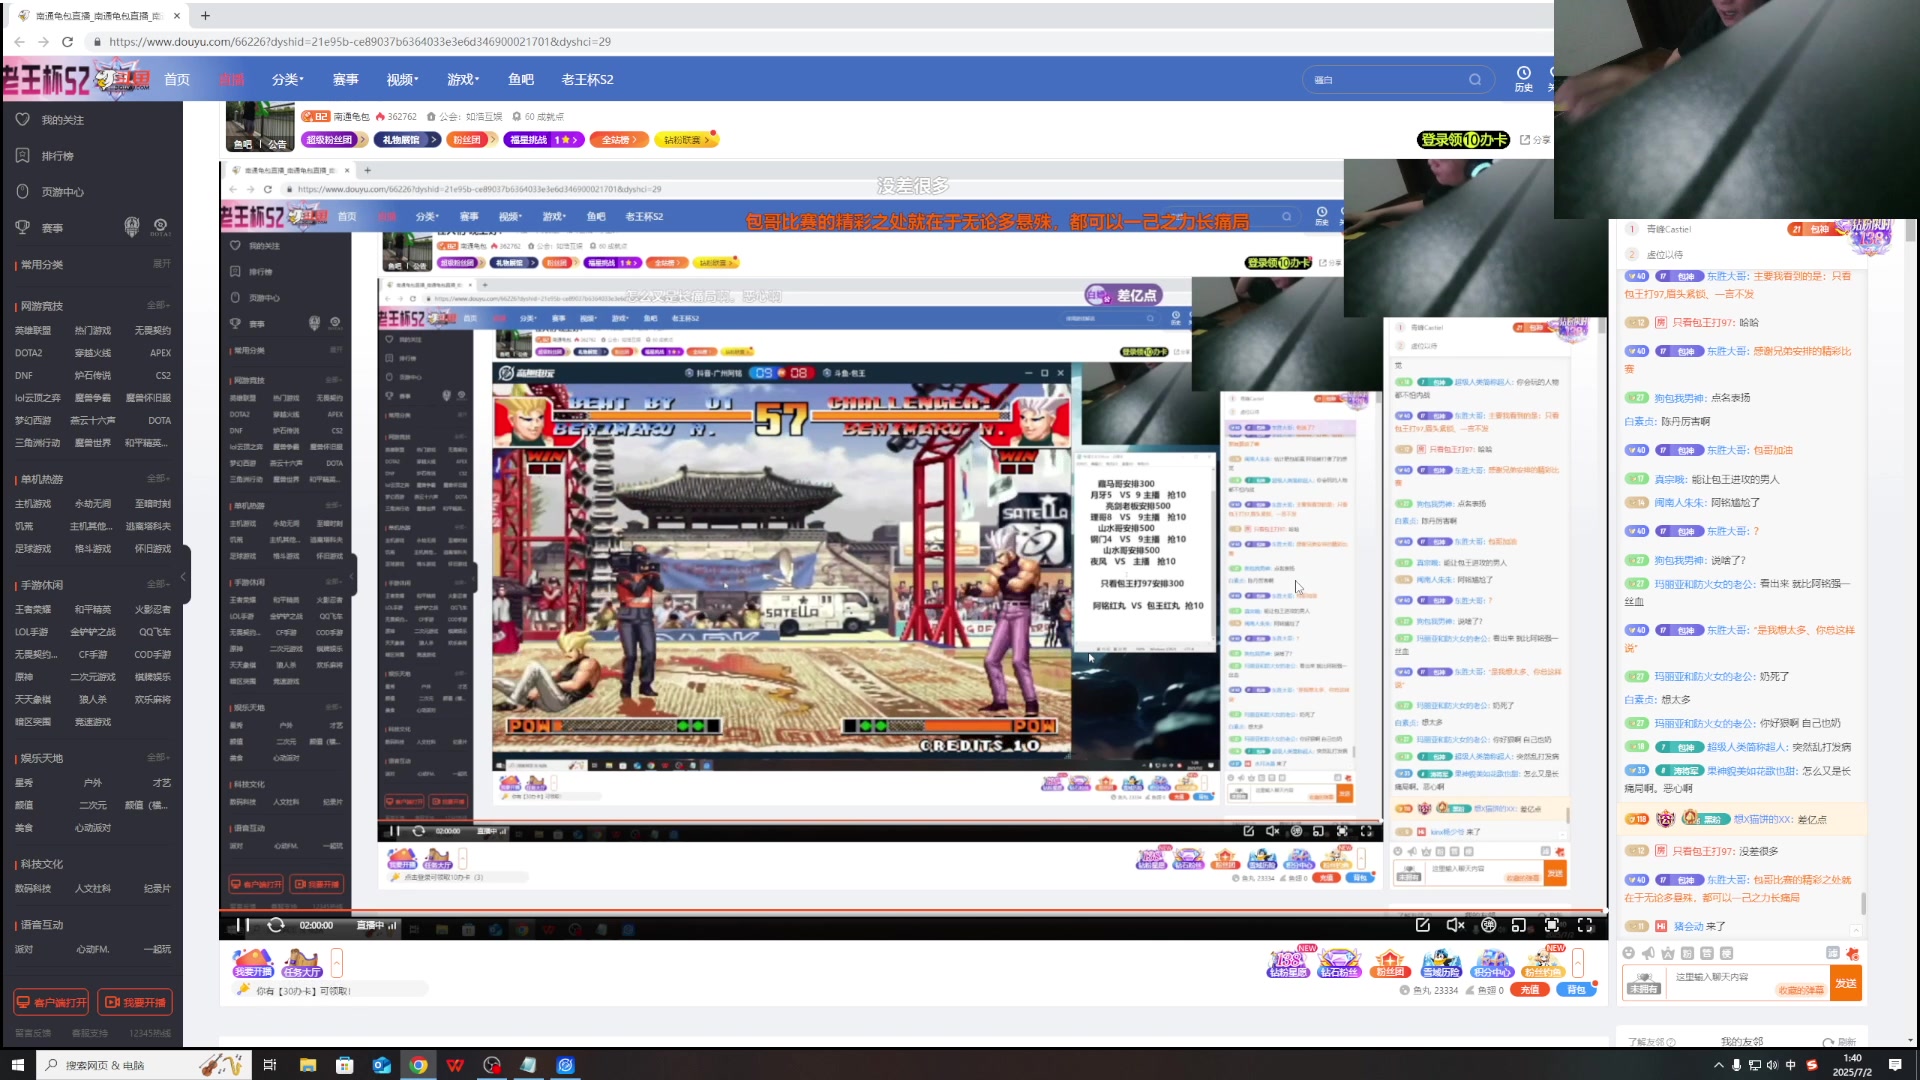Toggle the Chinese input method indicator
Screen dimensions: 1920x1080
click(1791, 1065)
